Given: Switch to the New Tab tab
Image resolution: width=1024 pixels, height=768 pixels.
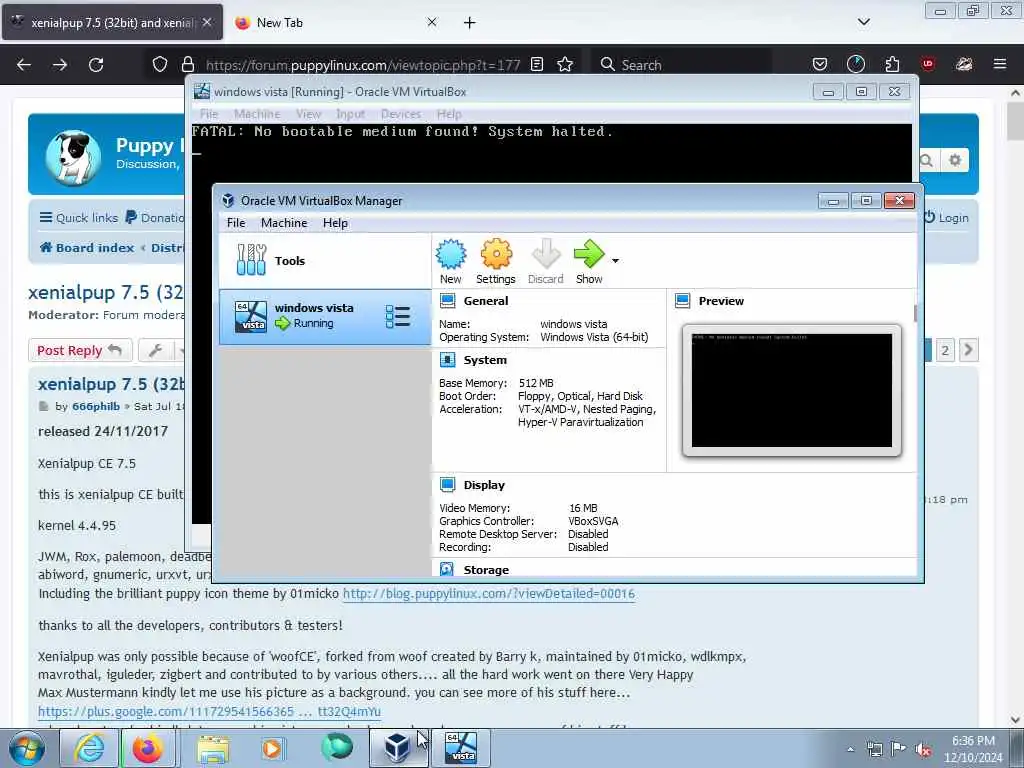Looking at the screenshot, I should (x=336, y=22).
